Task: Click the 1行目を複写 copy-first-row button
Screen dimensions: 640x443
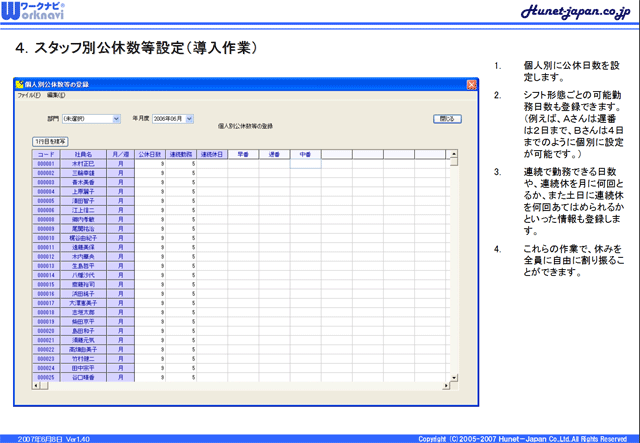Action: click(52, 142)
